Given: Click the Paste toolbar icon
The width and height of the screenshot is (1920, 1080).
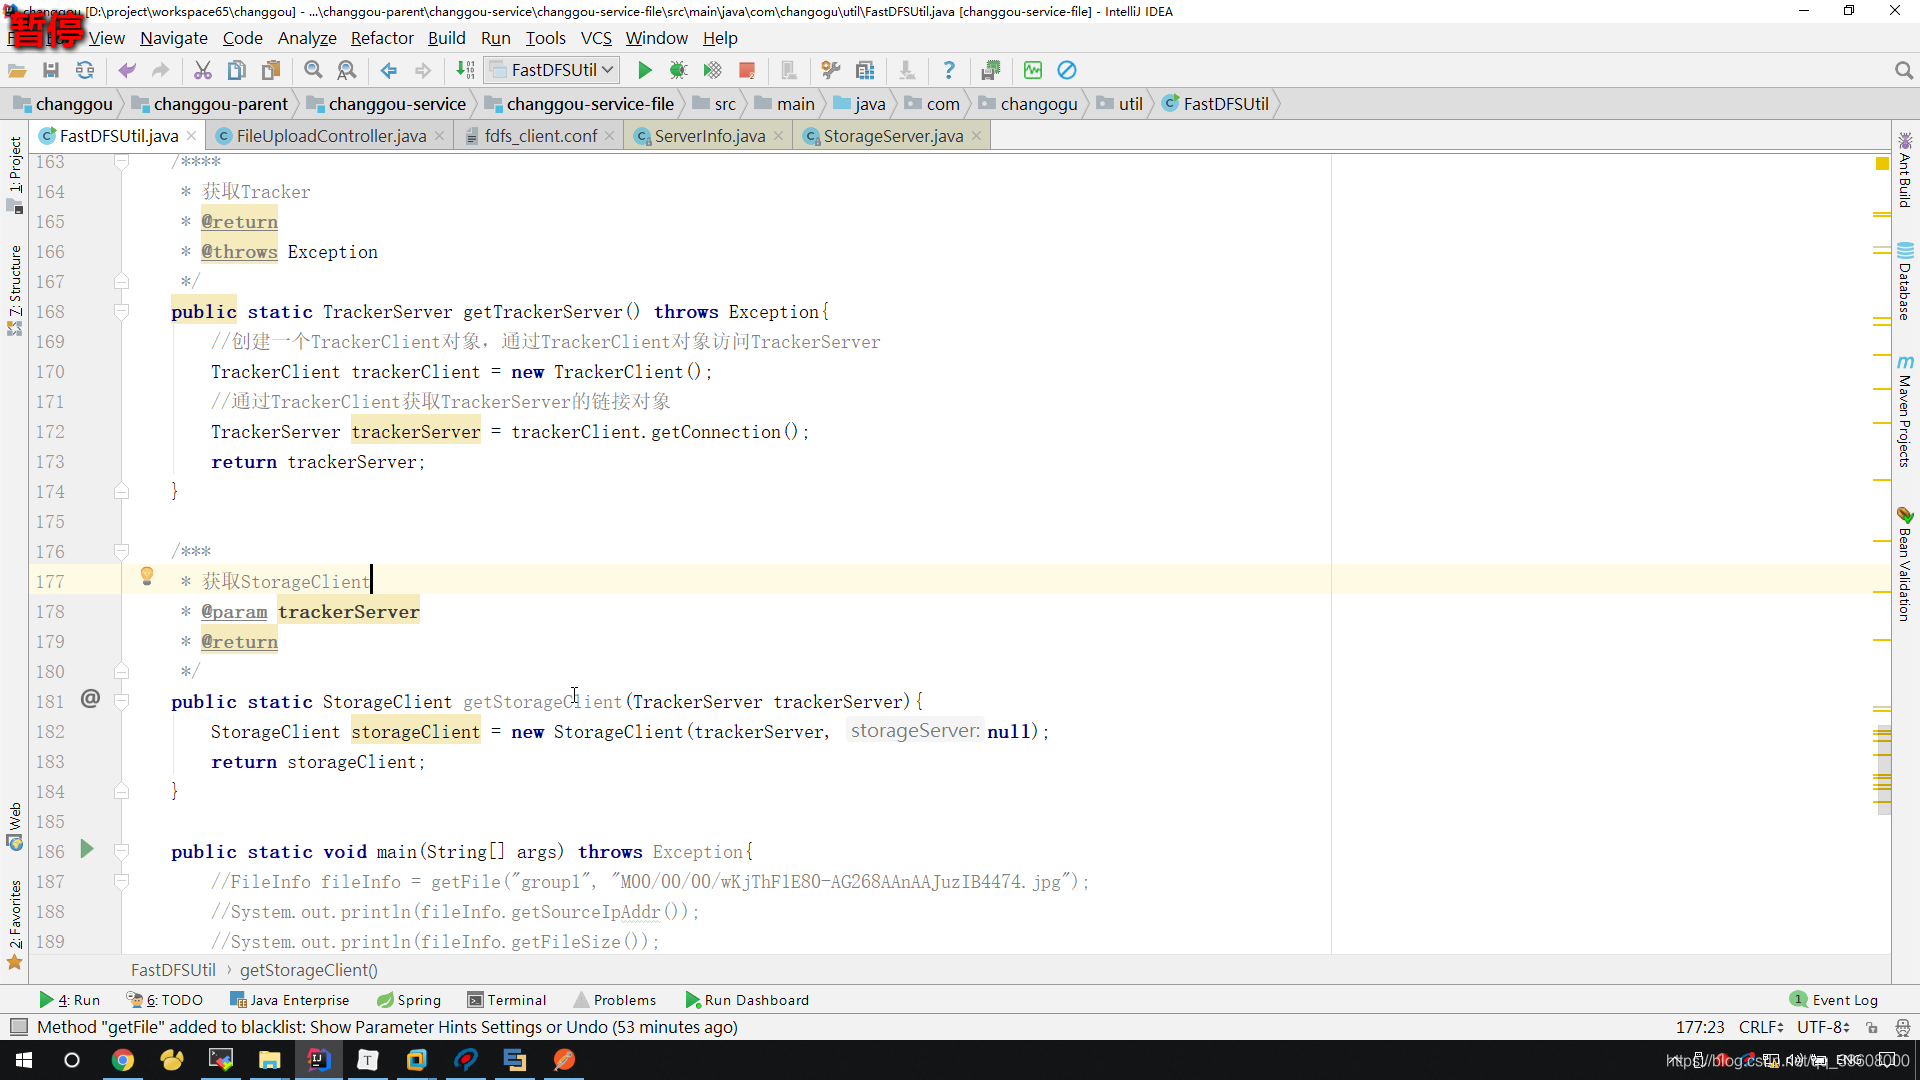Looking at the screenshot, I should (x=271, y=70).
